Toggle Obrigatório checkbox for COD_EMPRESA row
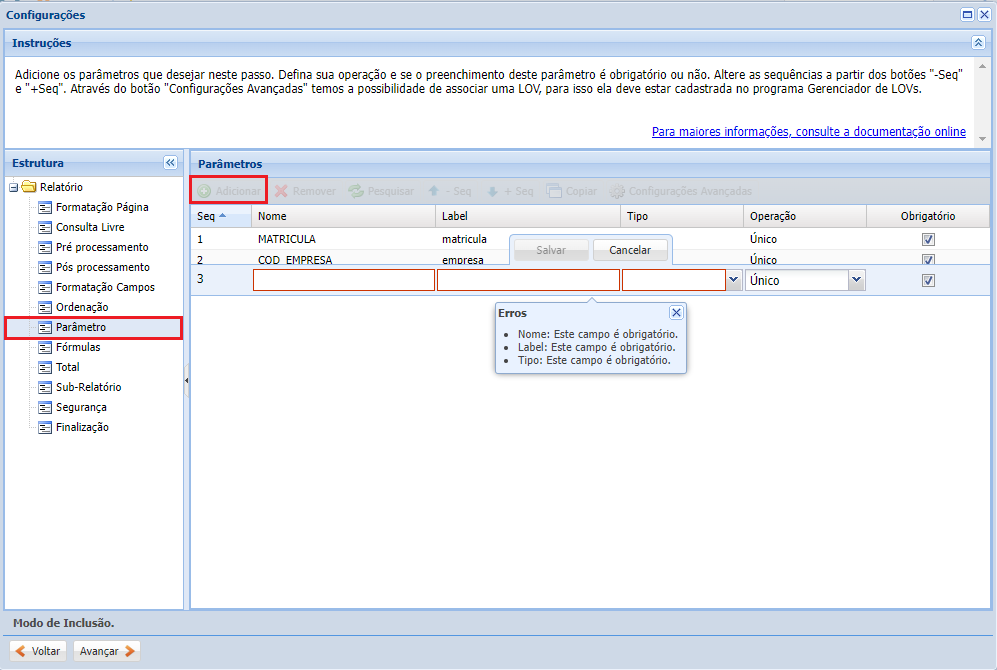Screen dimensions: 997x670 click(x=928, y=260)
